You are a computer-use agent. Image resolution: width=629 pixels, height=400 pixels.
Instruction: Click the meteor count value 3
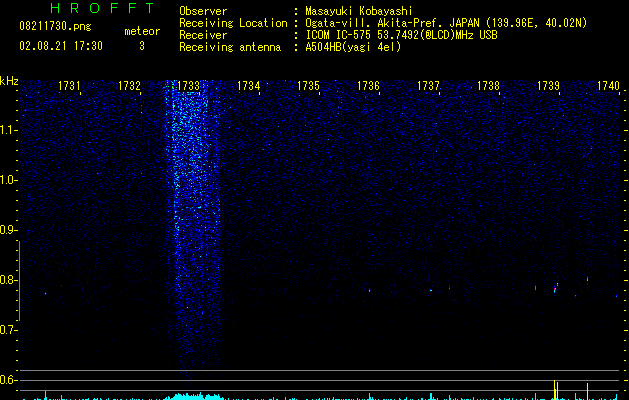142,46
